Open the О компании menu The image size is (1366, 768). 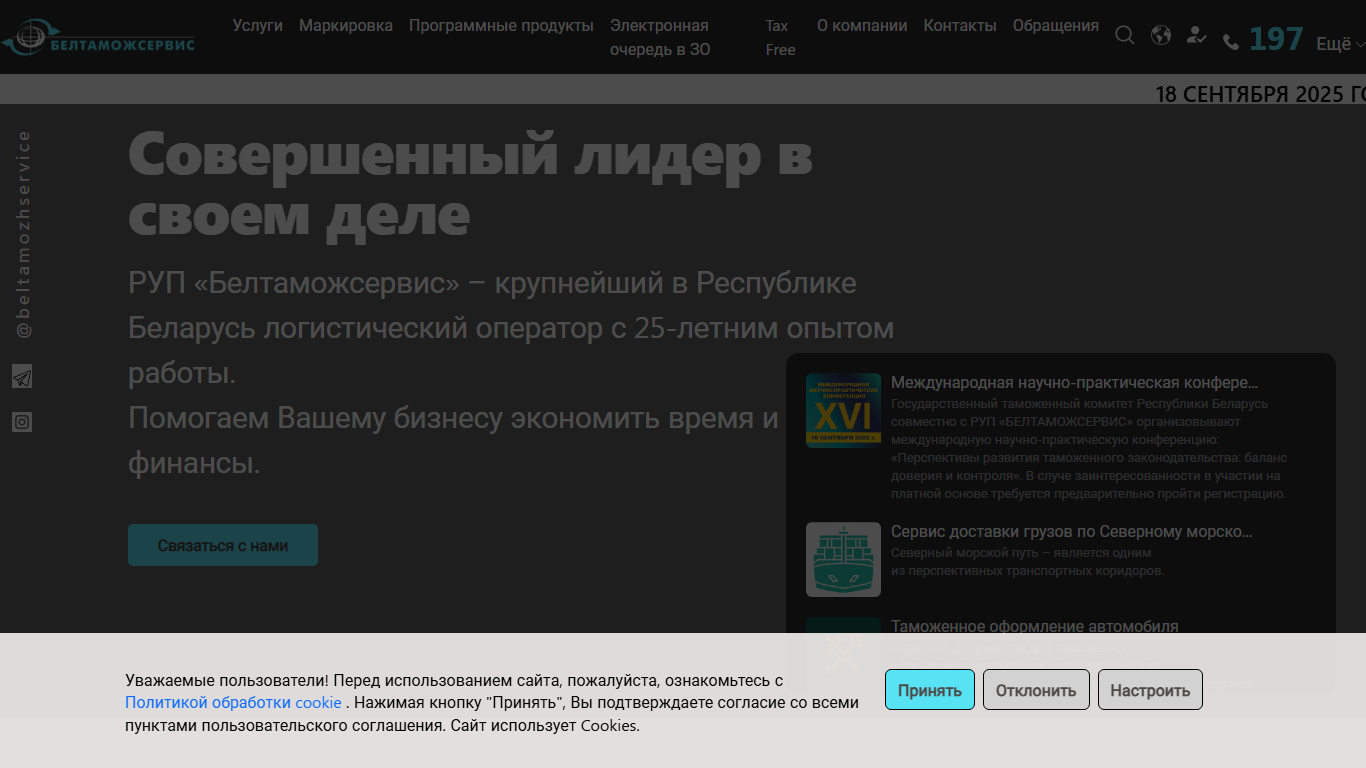click(862, 26)
